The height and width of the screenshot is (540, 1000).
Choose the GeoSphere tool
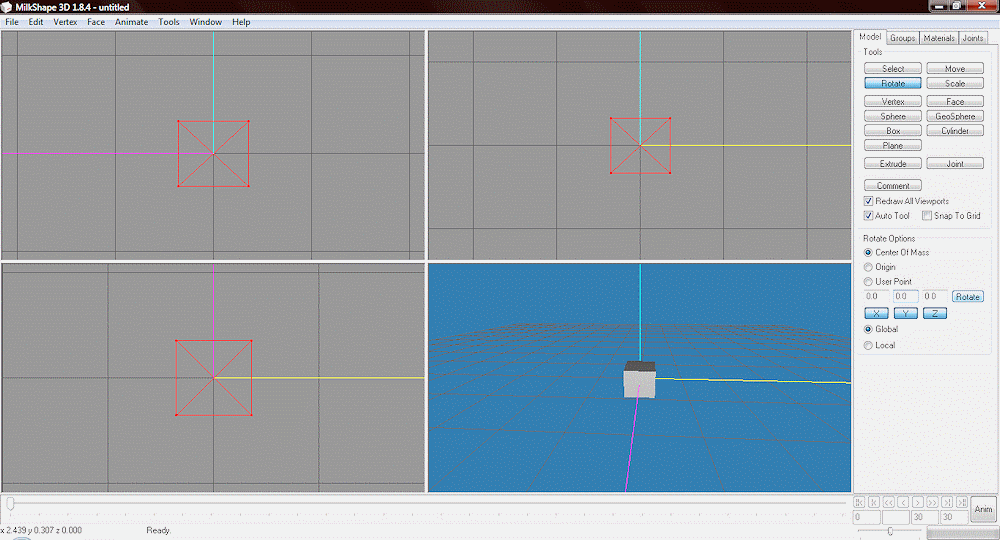click(x=955, y=115)
